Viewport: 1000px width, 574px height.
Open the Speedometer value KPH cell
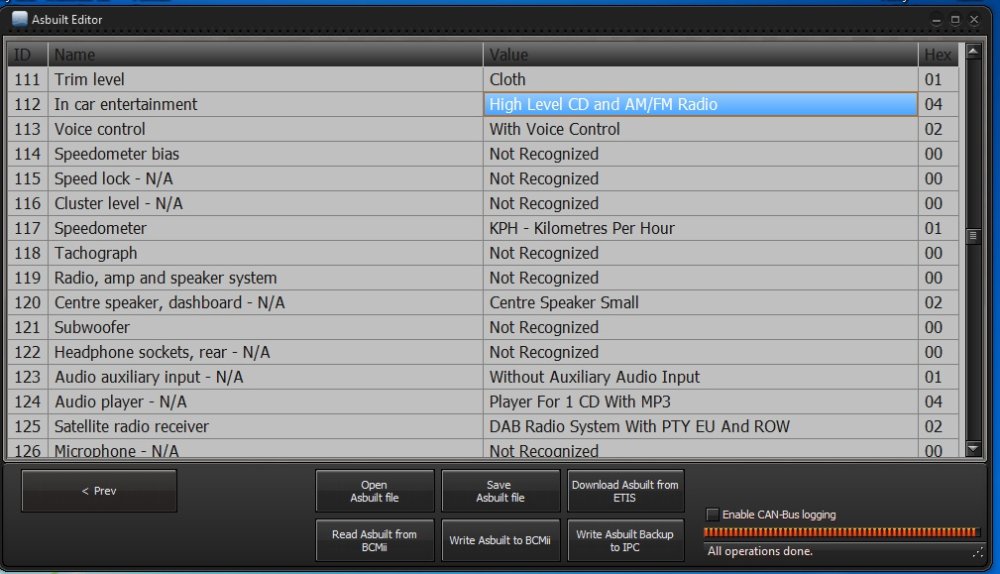pos(700,228)
